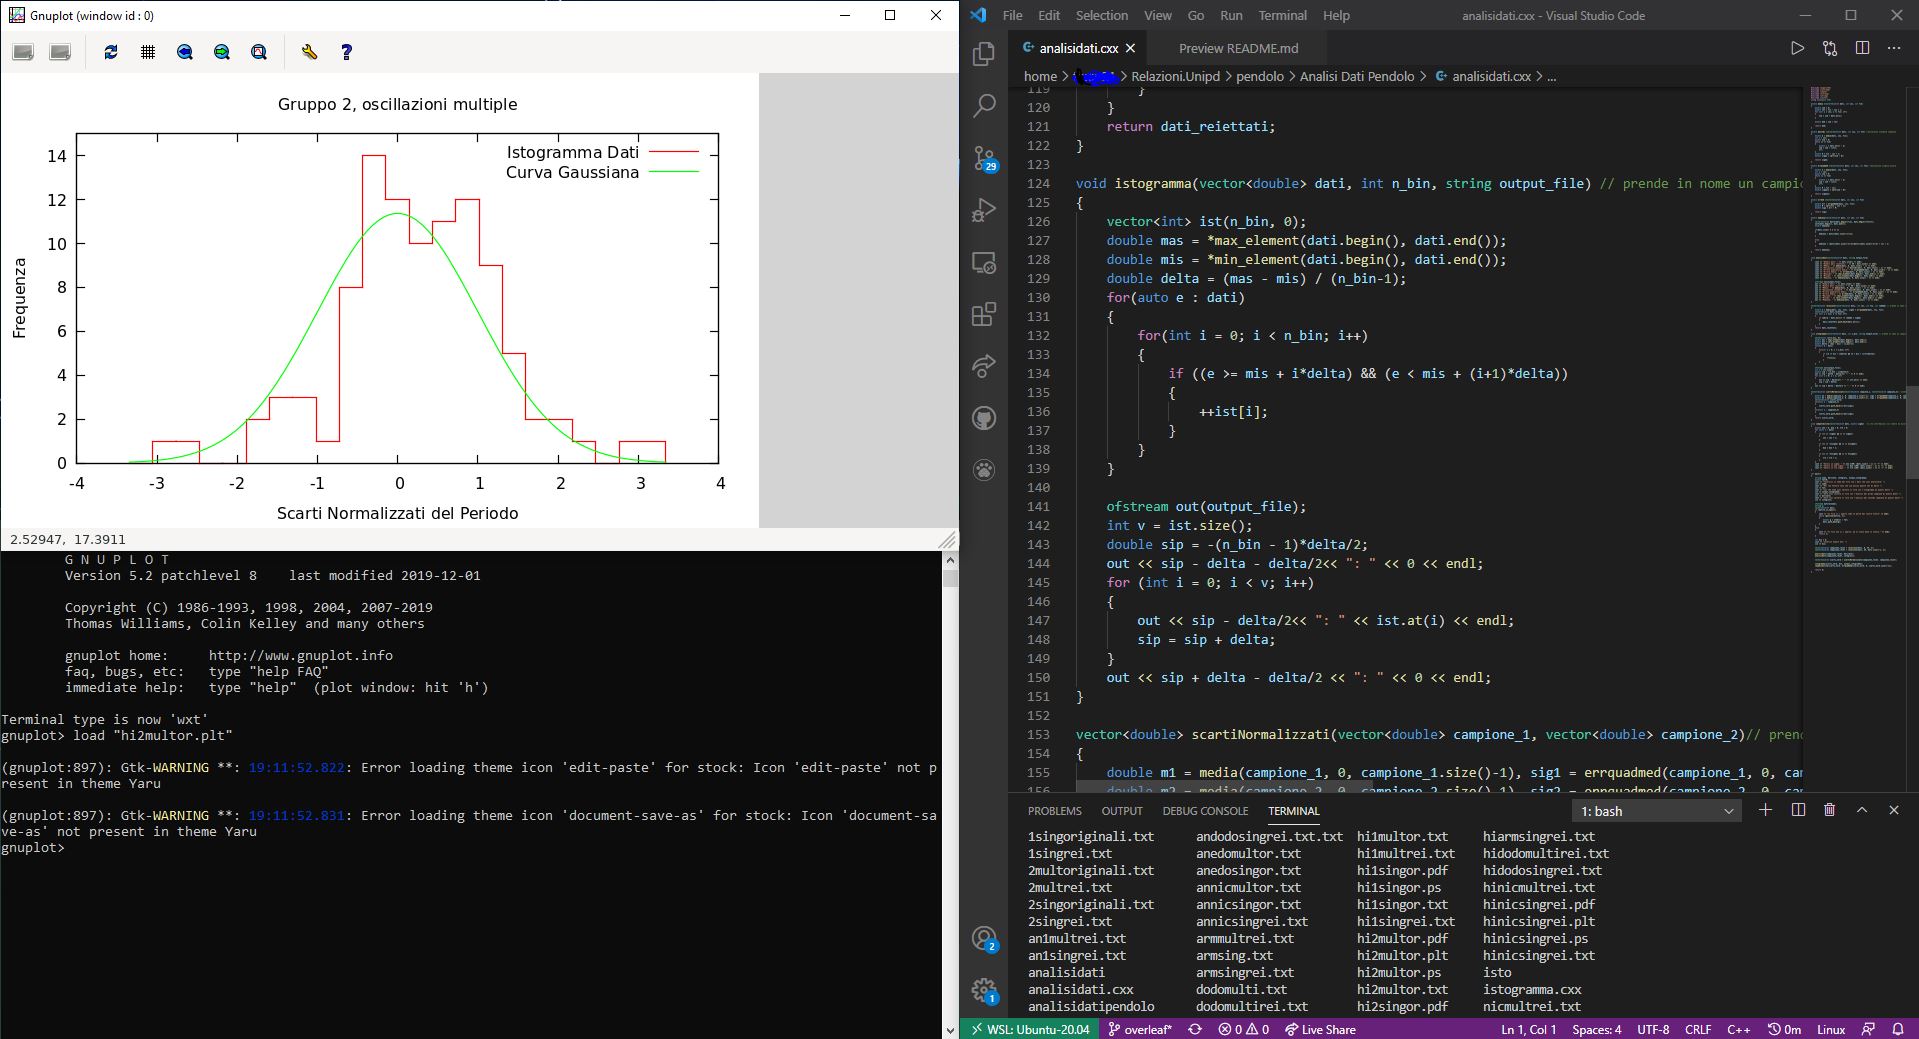The height and width of the screenshot is (1039, 1919).
Task: Click WSL: Ubuntu-20.04 remote indicator
Action: click(x=1030, y=1029)
